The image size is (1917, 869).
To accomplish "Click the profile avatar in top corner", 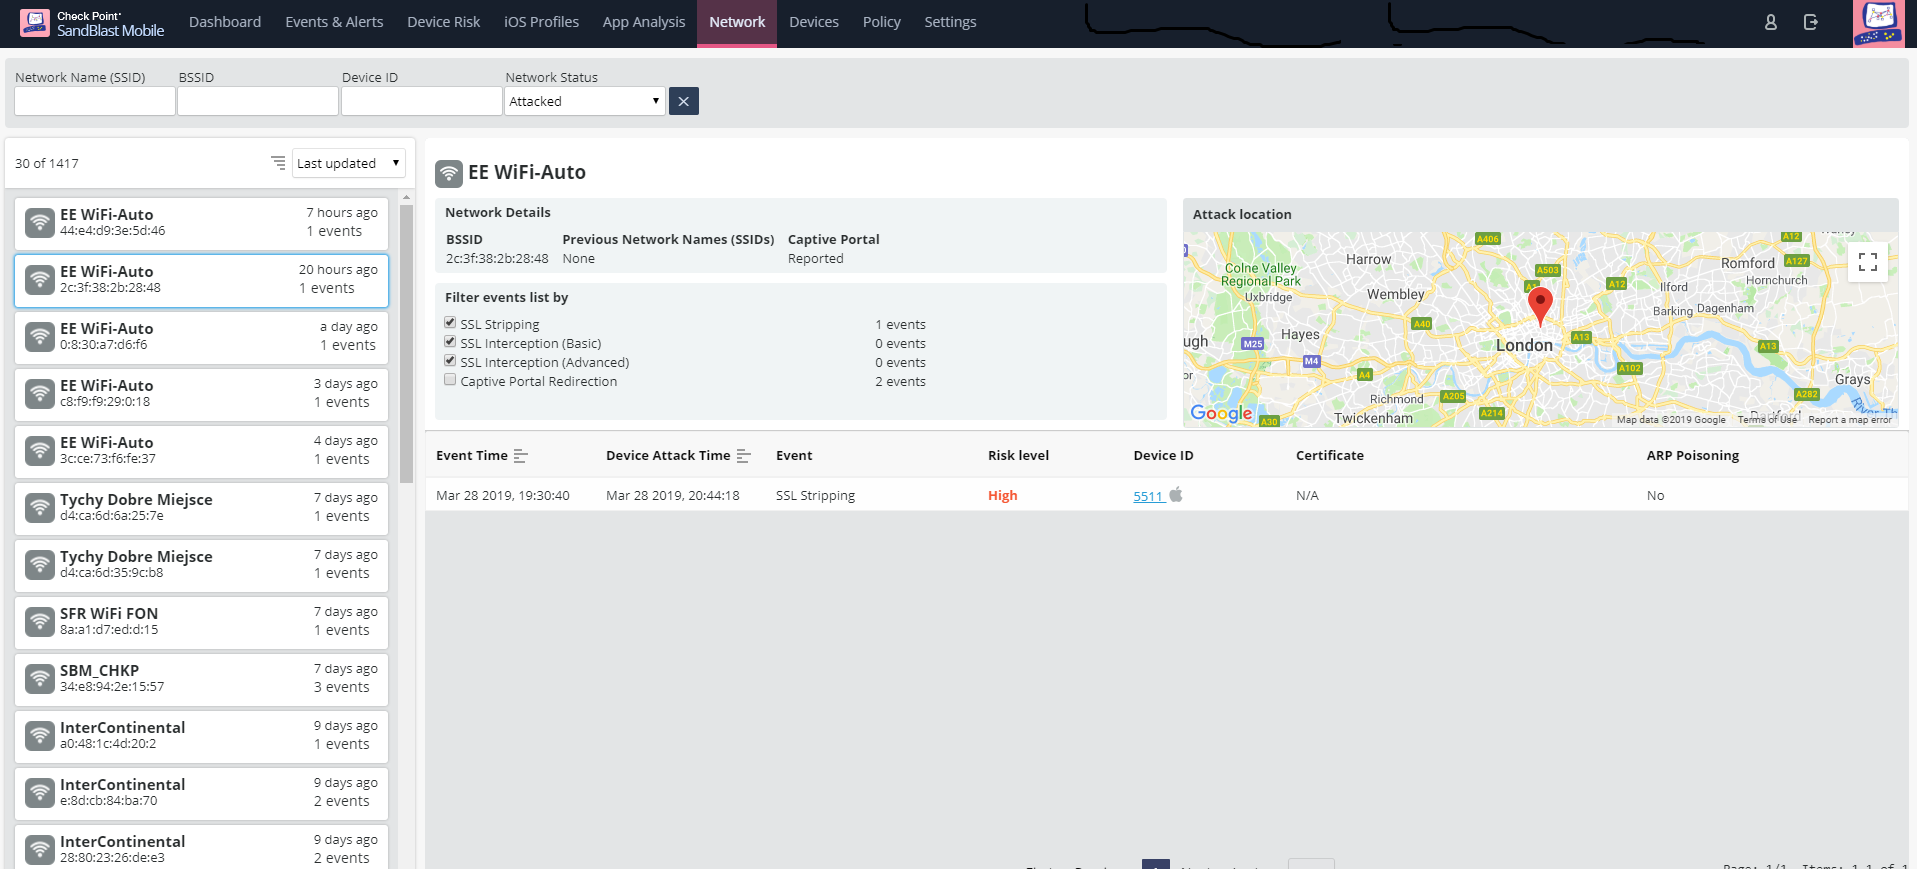I will 1879,23.
